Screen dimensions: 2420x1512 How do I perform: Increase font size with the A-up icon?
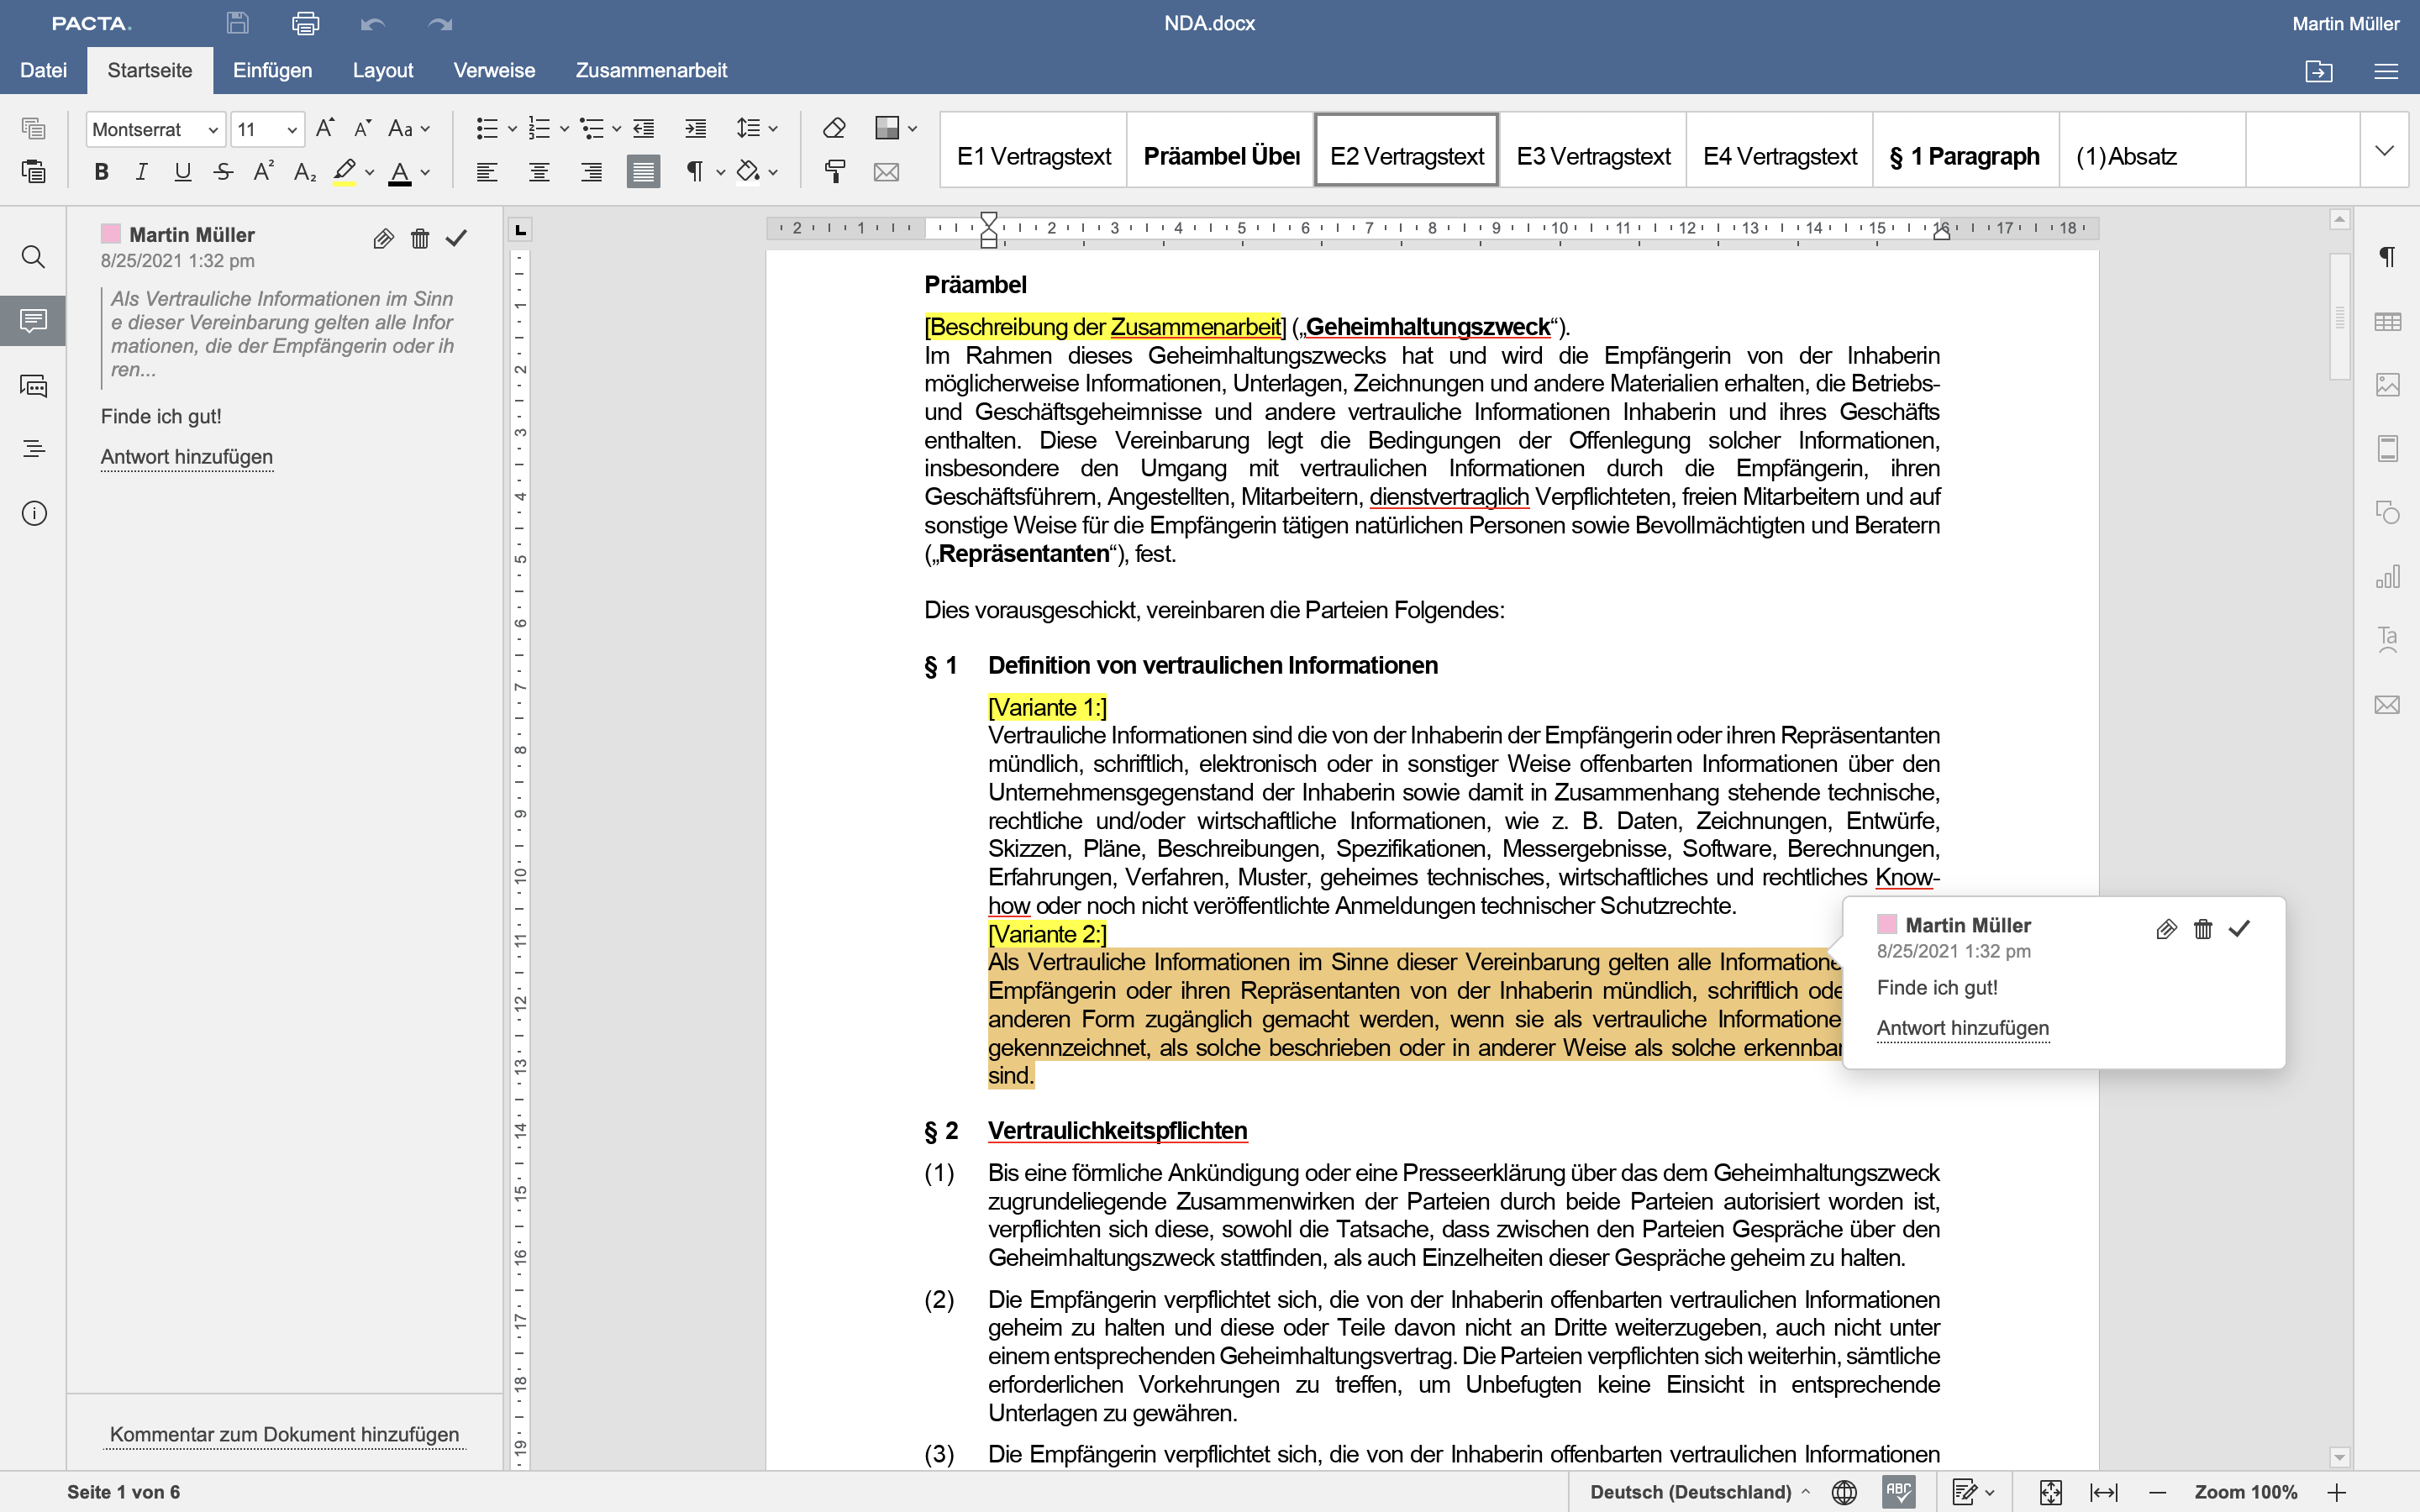pos(325,128)
